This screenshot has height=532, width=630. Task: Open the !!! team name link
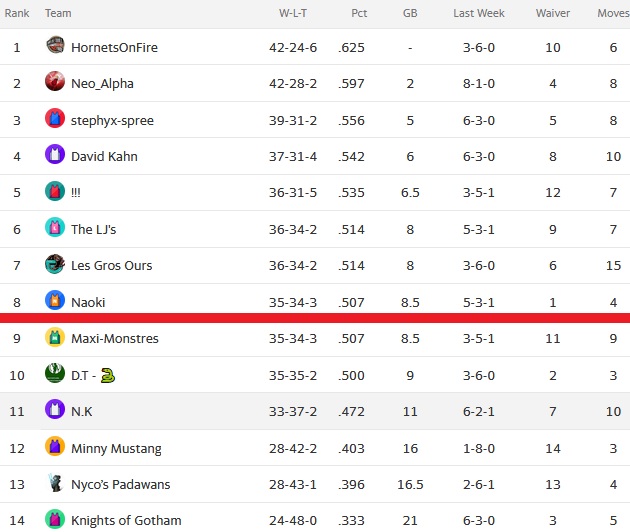pyautogui.click(x=76, y=193)
